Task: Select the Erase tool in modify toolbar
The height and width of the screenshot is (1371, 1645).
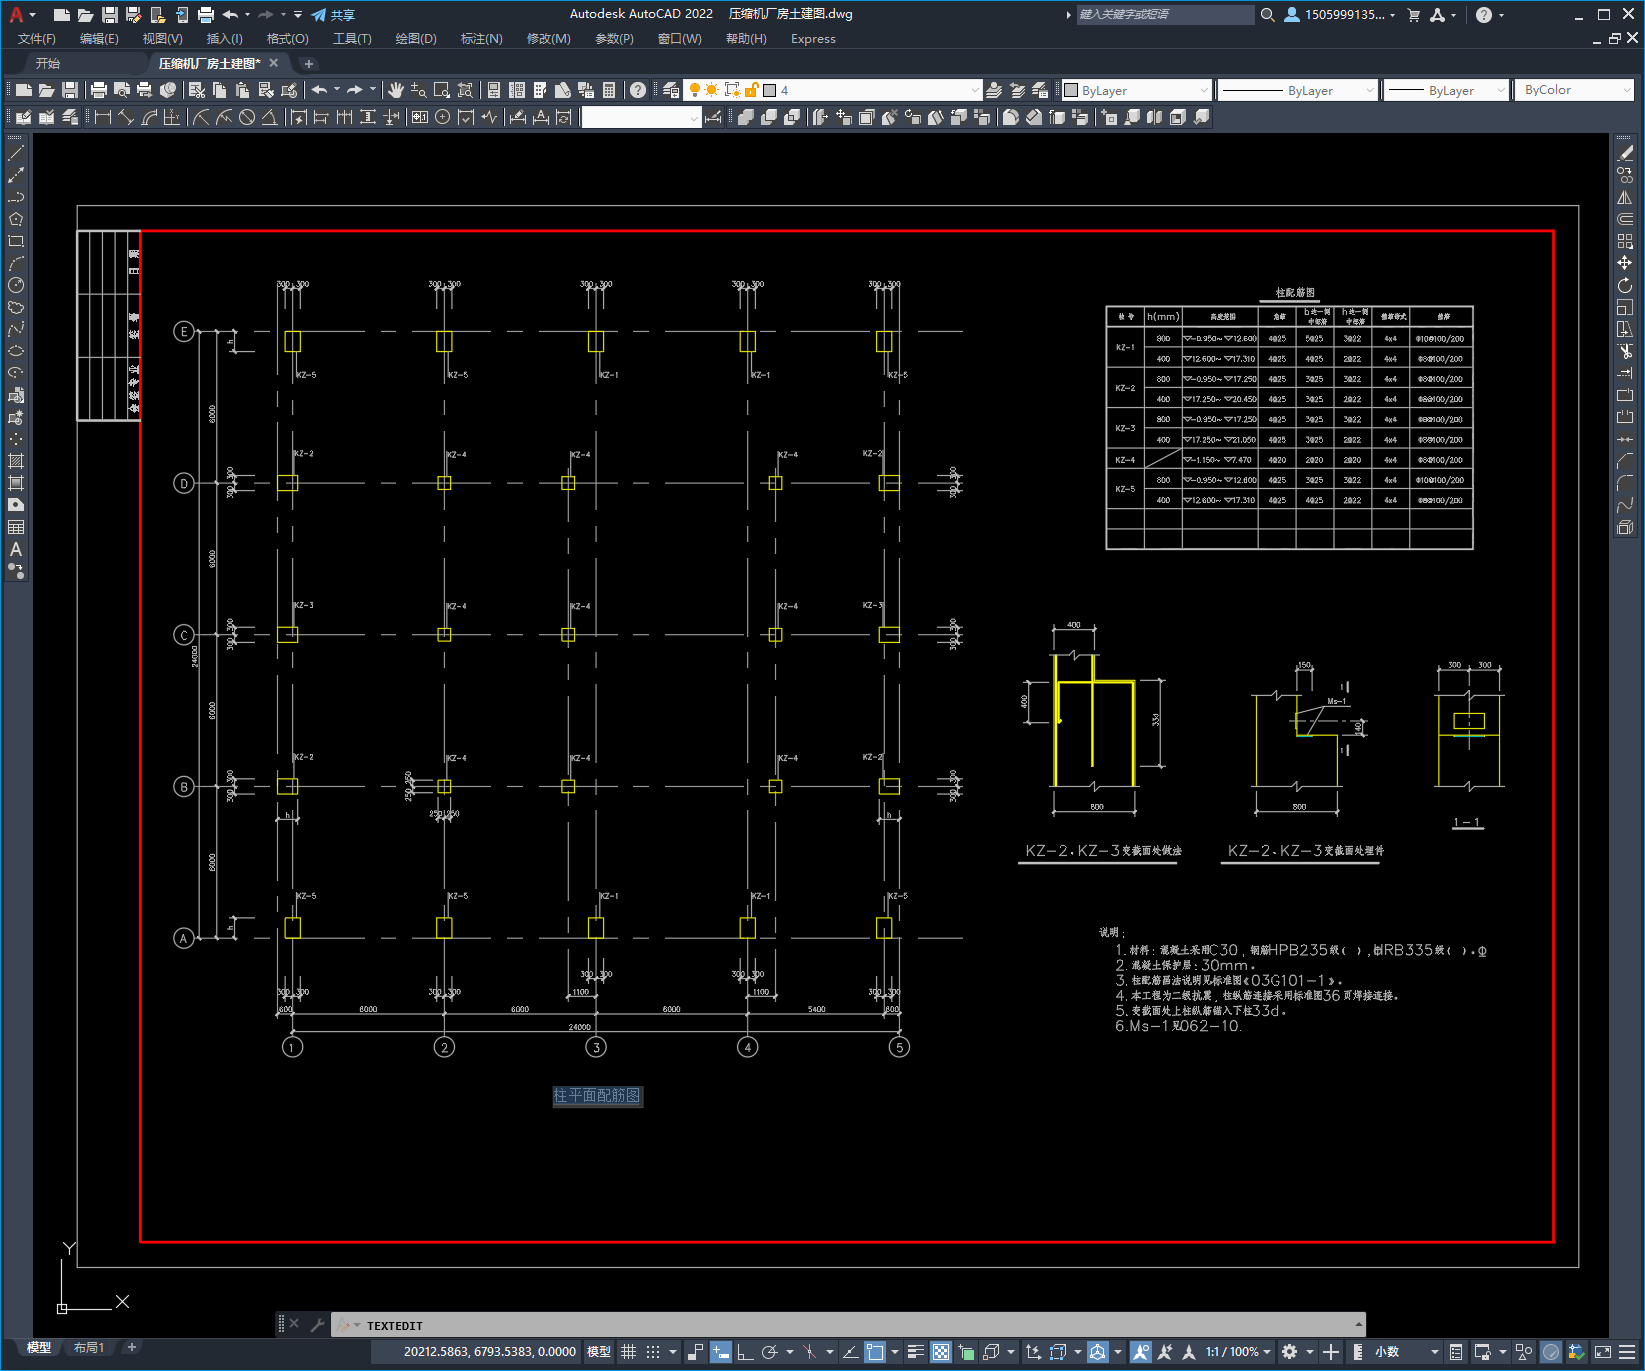Action: tap(1625, 153)
